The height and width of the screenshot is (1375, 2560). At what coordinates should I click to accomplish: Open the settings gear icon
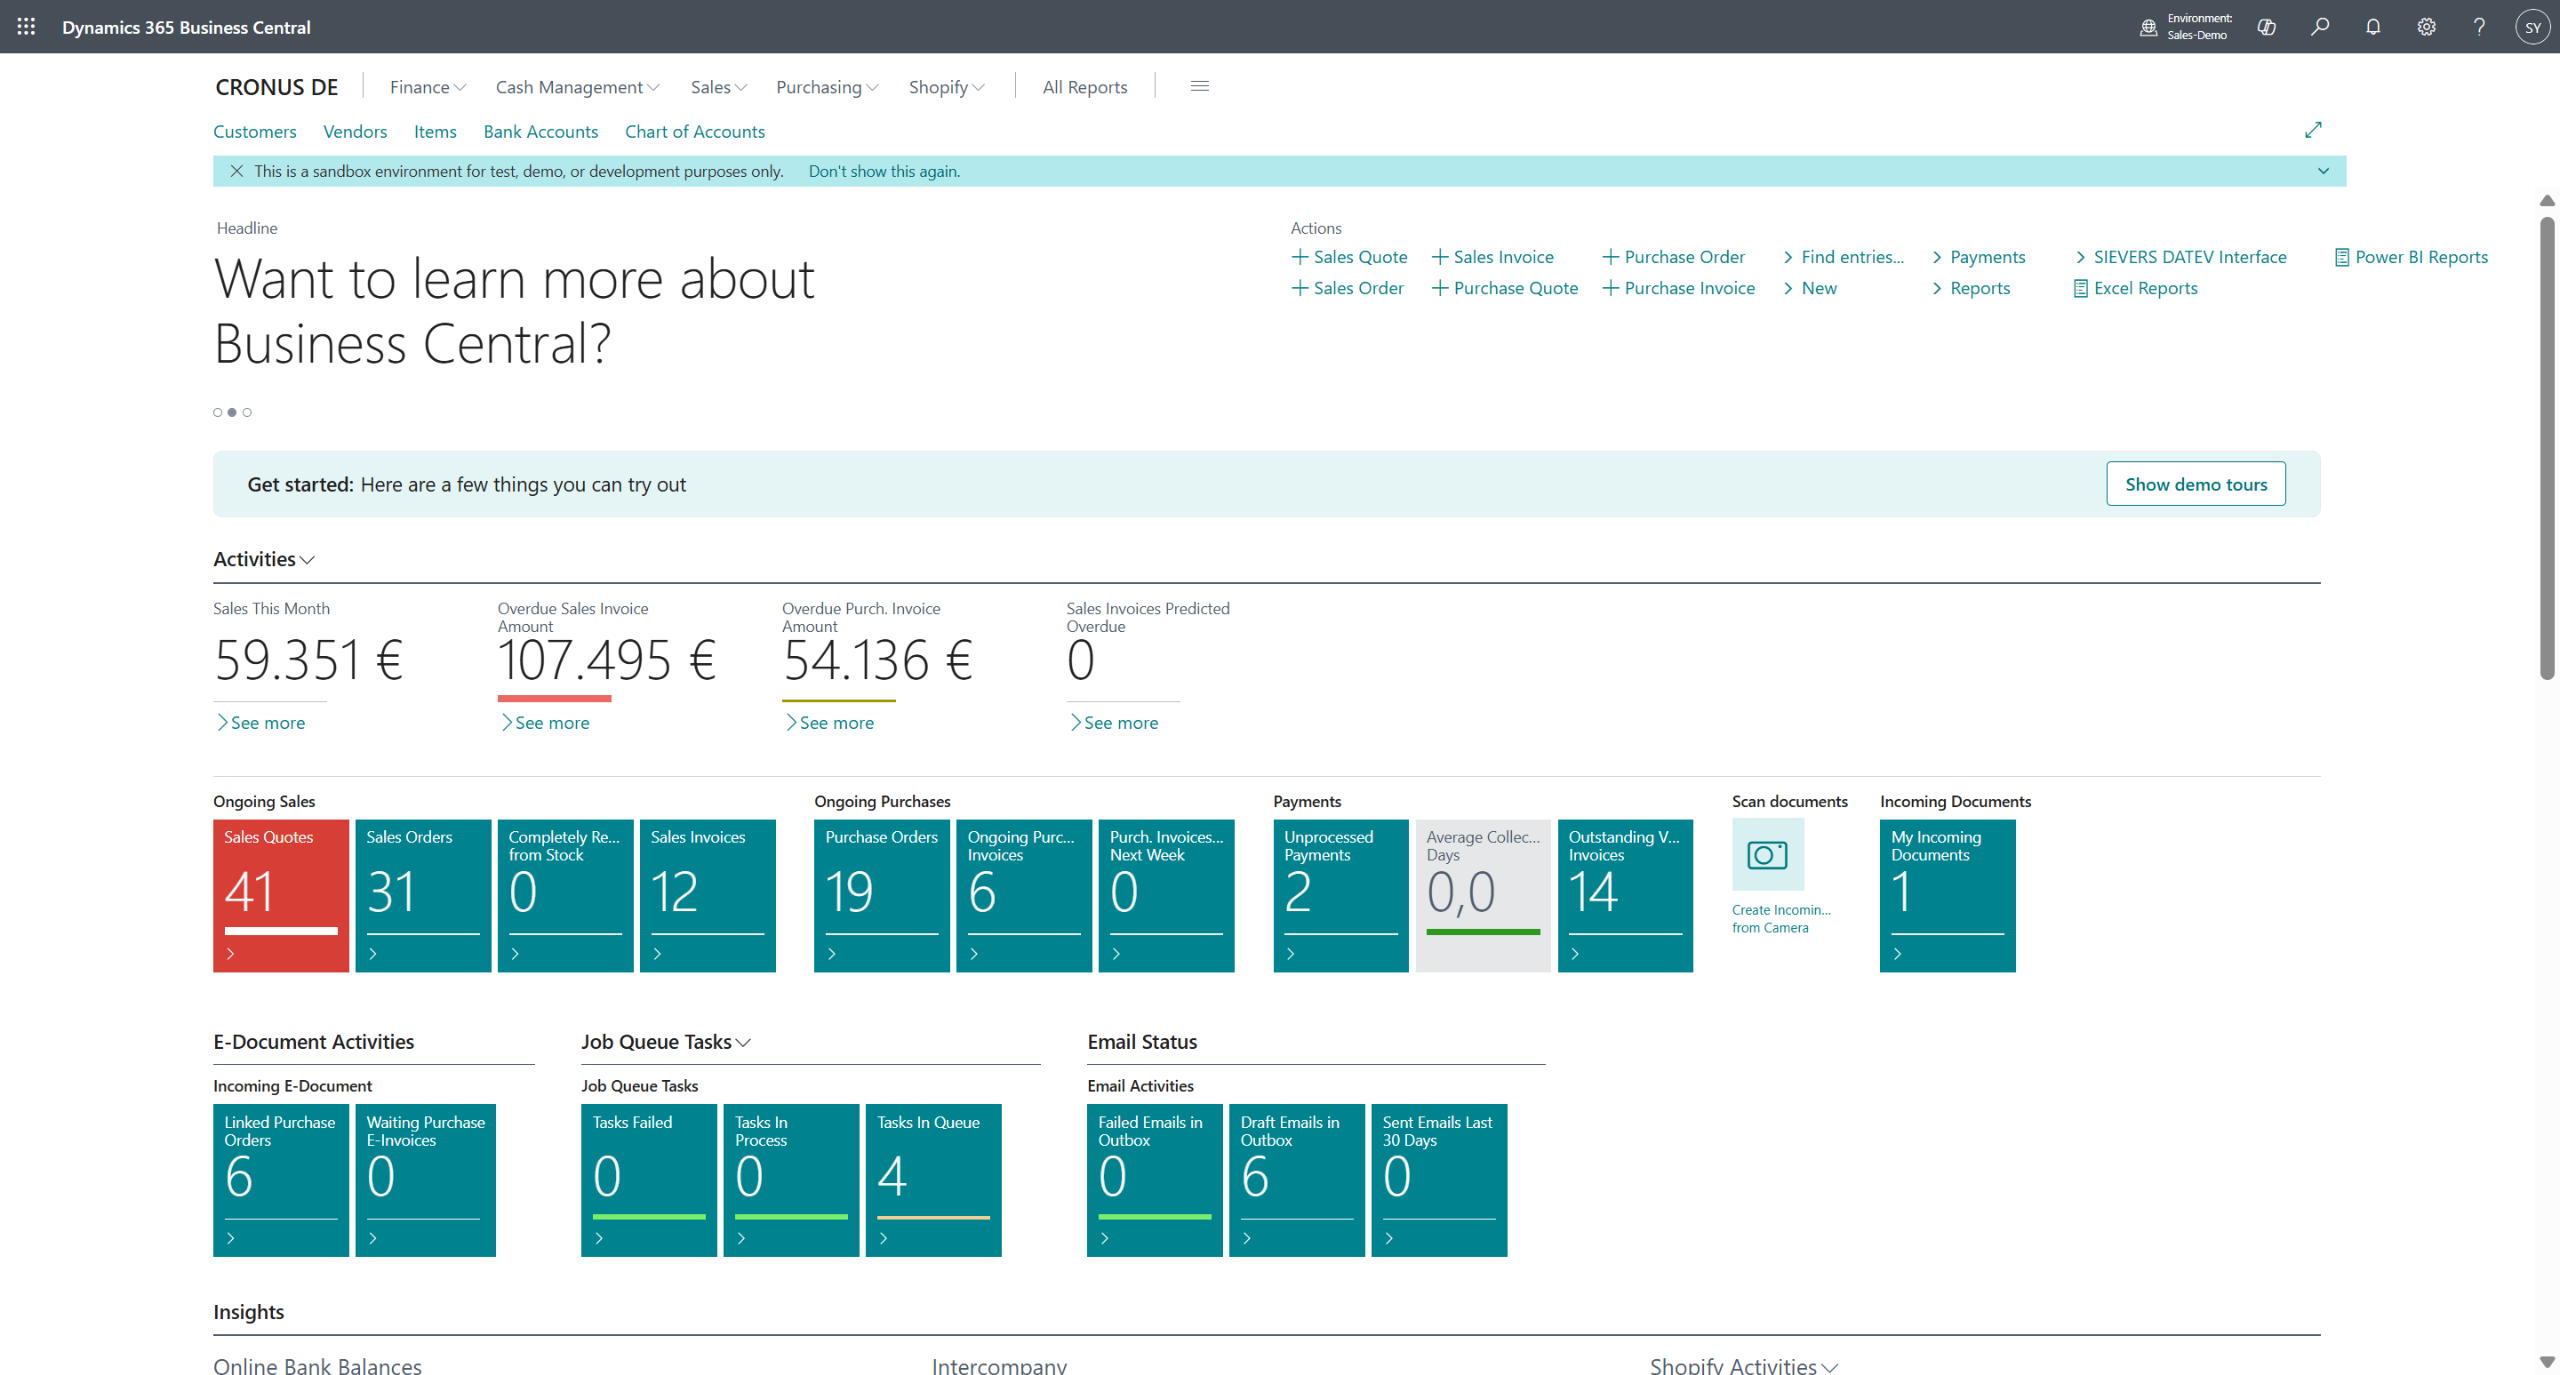(x=2426, y=27)
